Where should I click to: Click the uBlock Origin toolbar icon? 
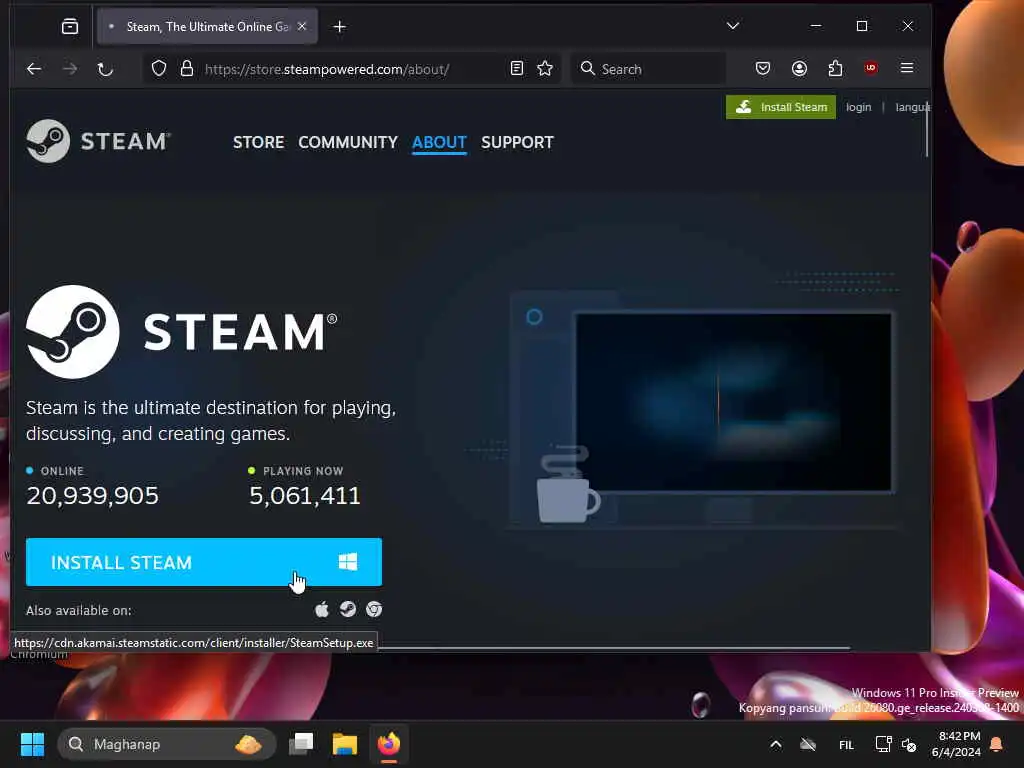click(x=871, y=68)
